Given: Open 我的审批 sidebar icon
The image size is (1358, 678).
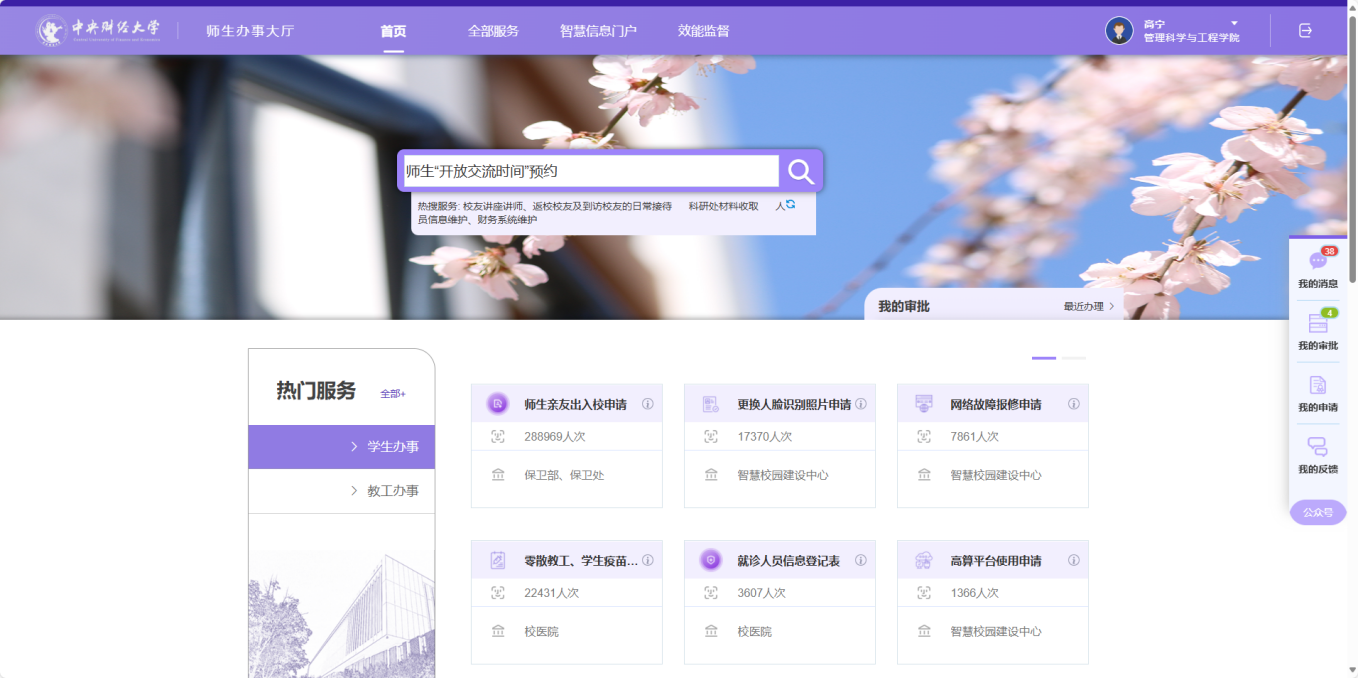Looking at the screenshot, I should point(1317,330).
